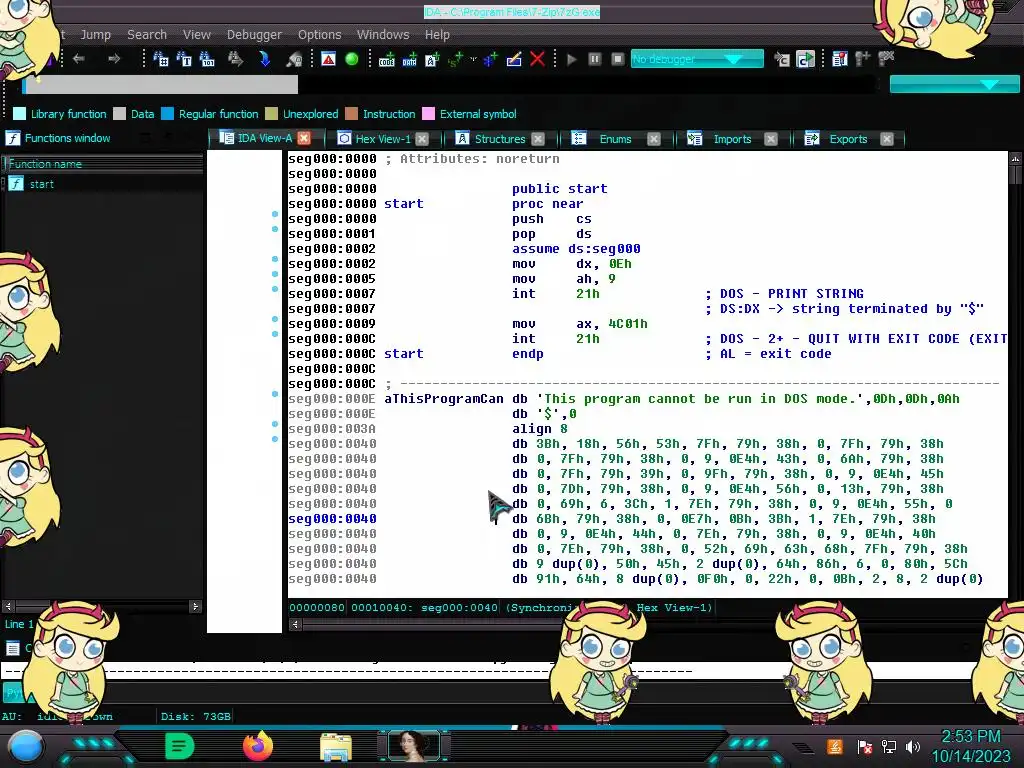Launch Firefox from the taskbar
1024x768 pixels.
pyautogui.click(x=257, y=746)
